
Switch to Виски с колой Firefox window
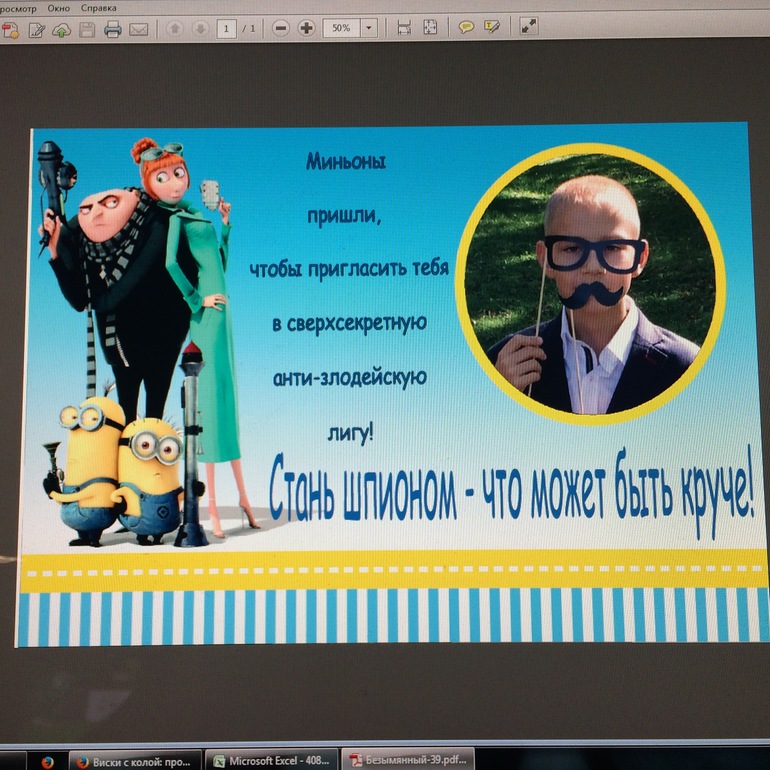pos(135,762)
